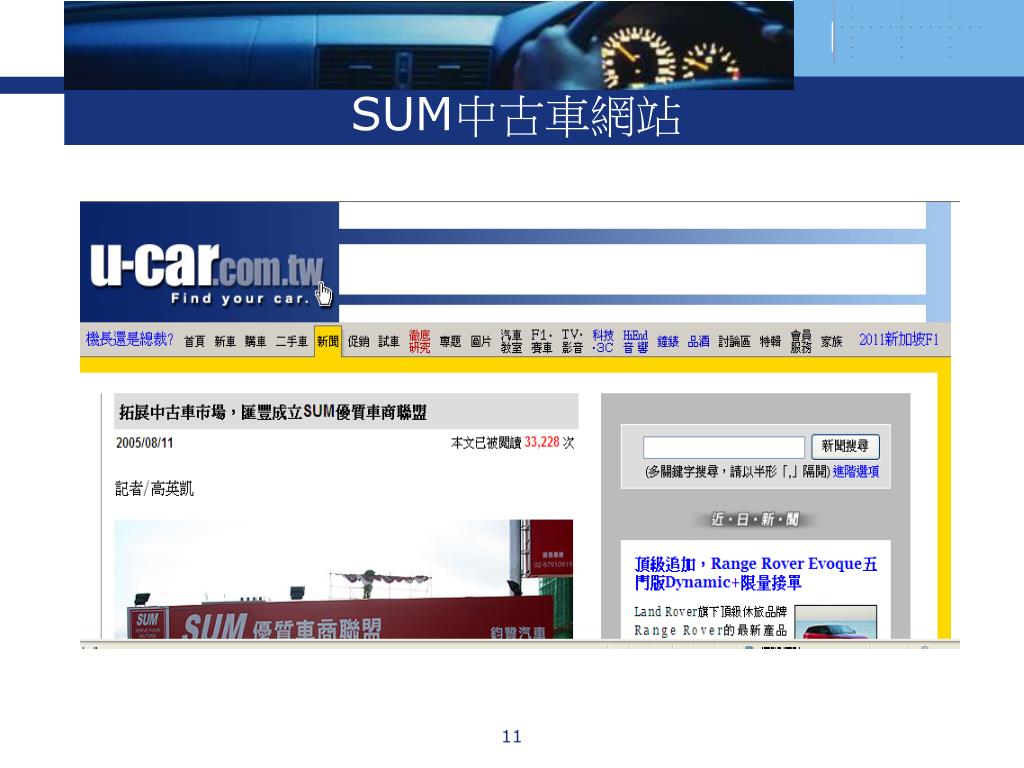Click the 新聞搜尋 button

845,447
